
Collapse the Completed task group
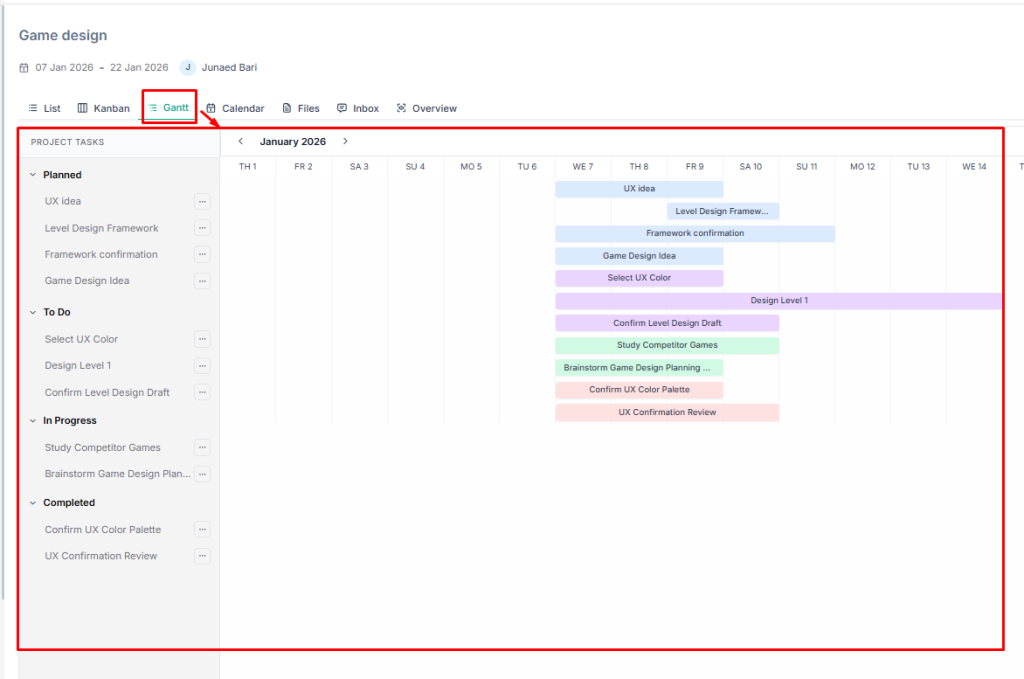pos(33,503)
